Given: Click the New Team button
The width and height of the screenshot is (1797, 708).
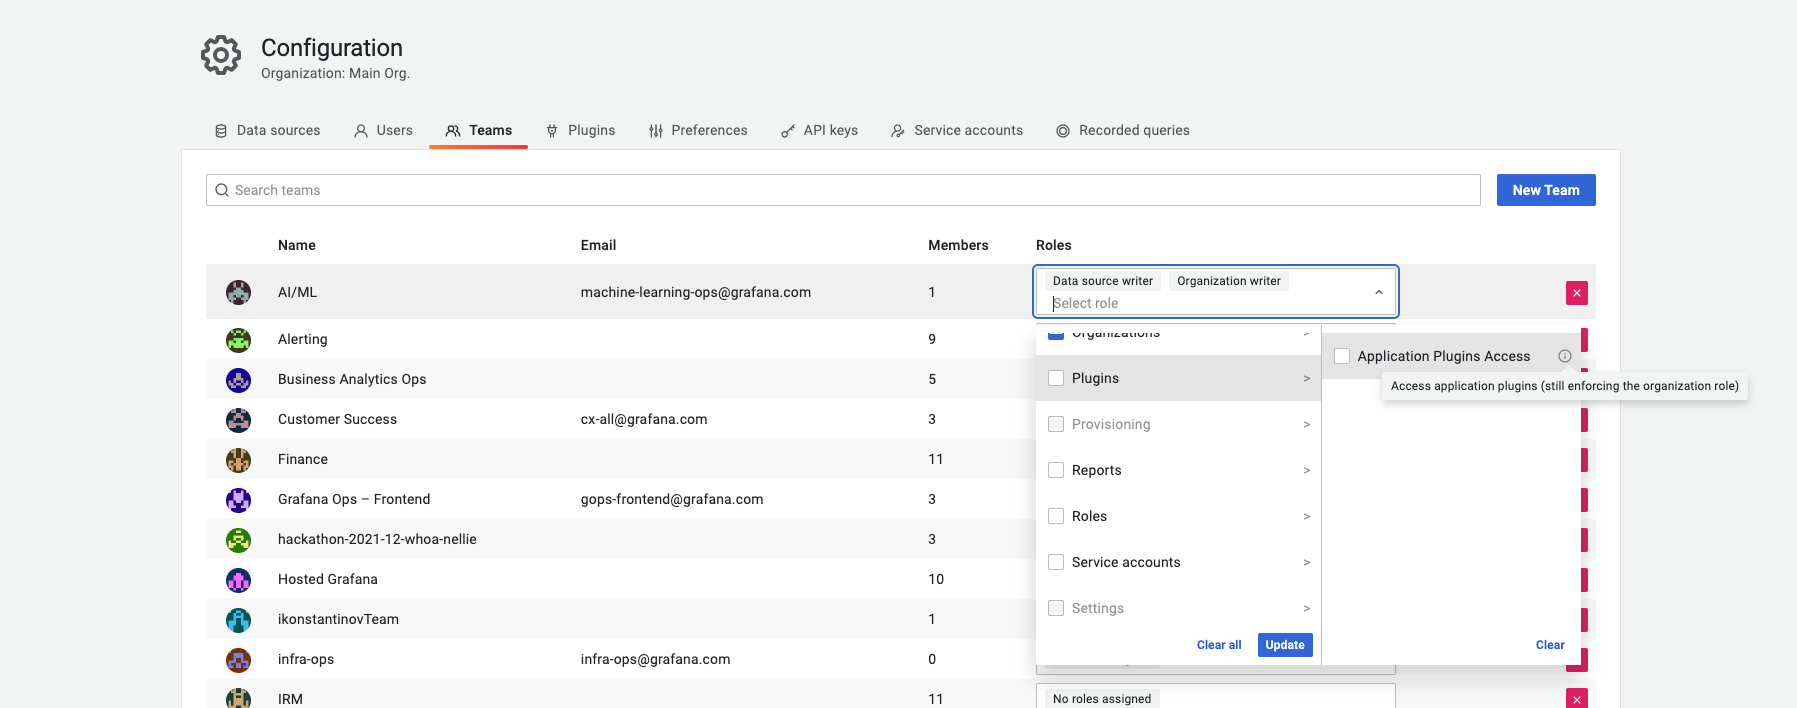Looking at the screenshot, I should [1545, 190].
